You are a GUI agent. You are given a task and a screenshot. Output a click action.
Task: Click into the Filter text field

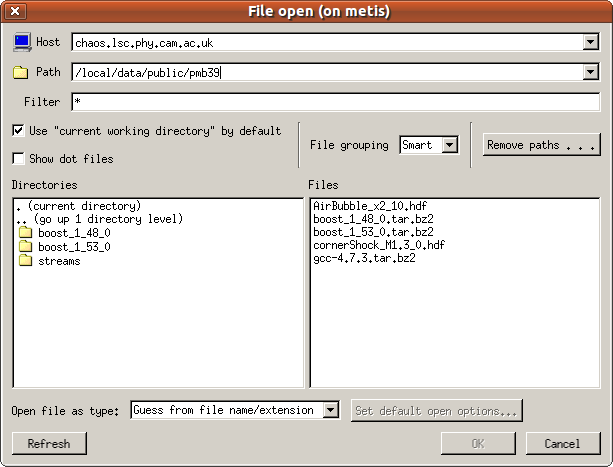pos(334,102)
